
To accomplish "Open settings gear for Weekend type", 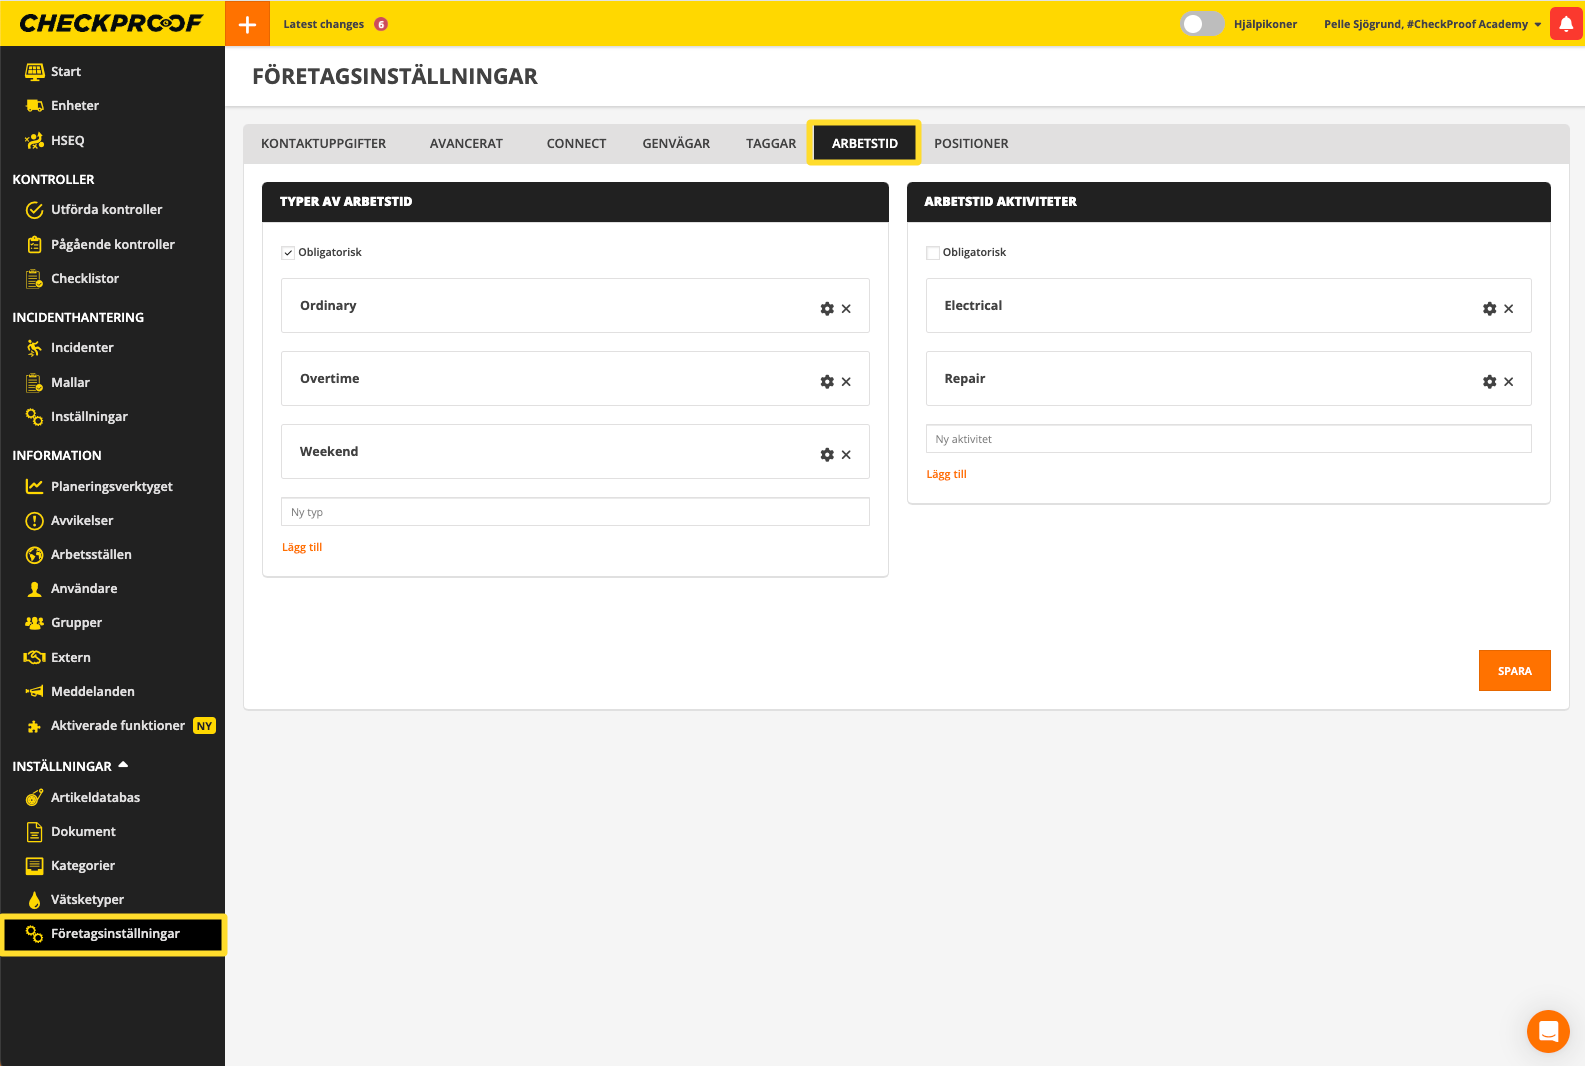I will 827,455.
